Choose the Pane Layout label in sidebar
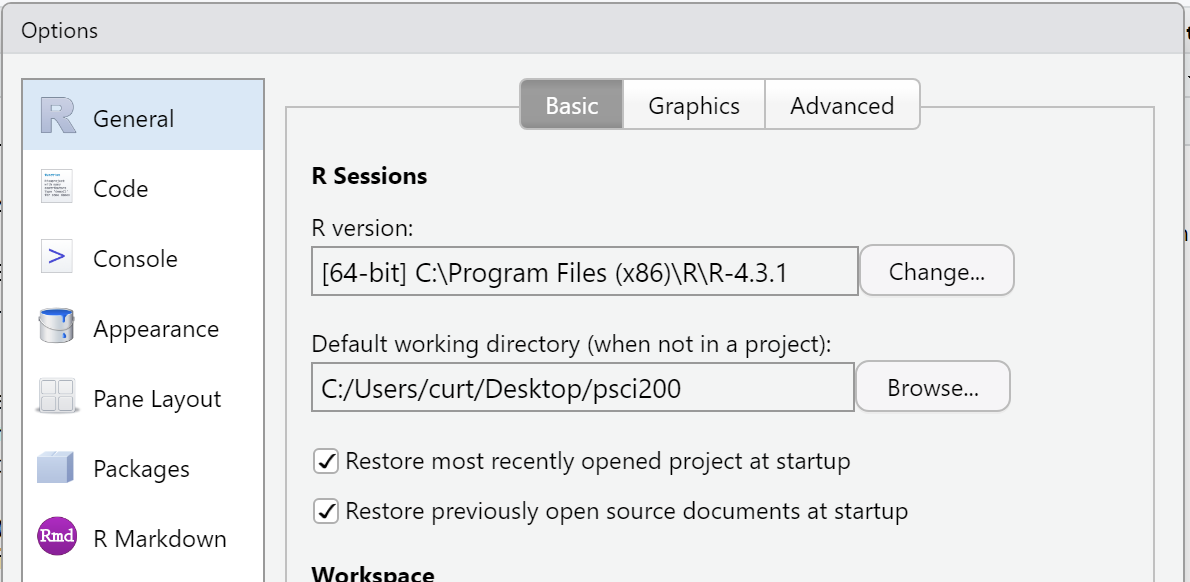 coord(157,399)
